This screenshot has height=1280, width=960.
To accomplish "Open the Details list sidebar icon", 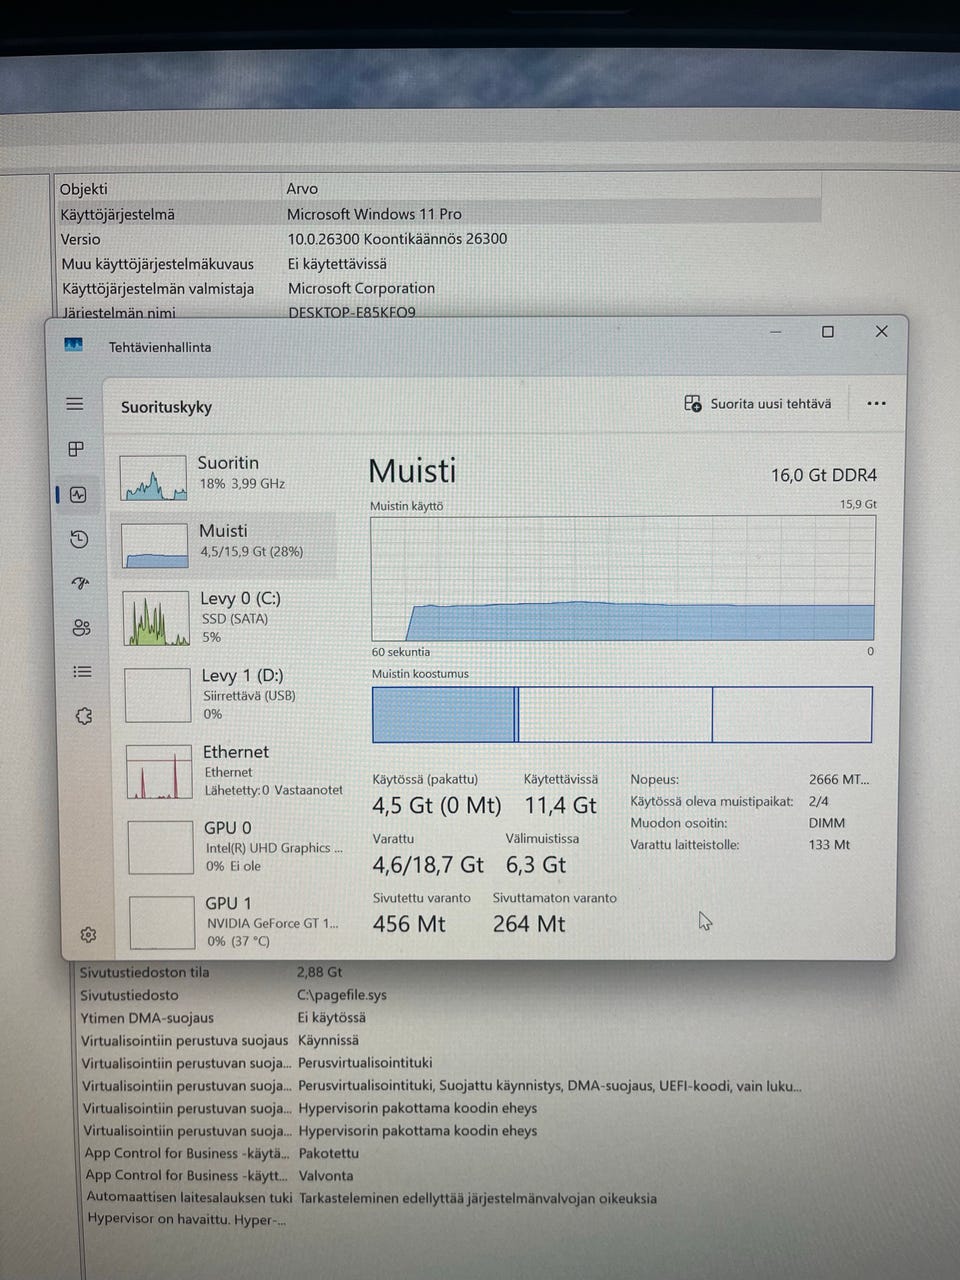I will [83, 672].
